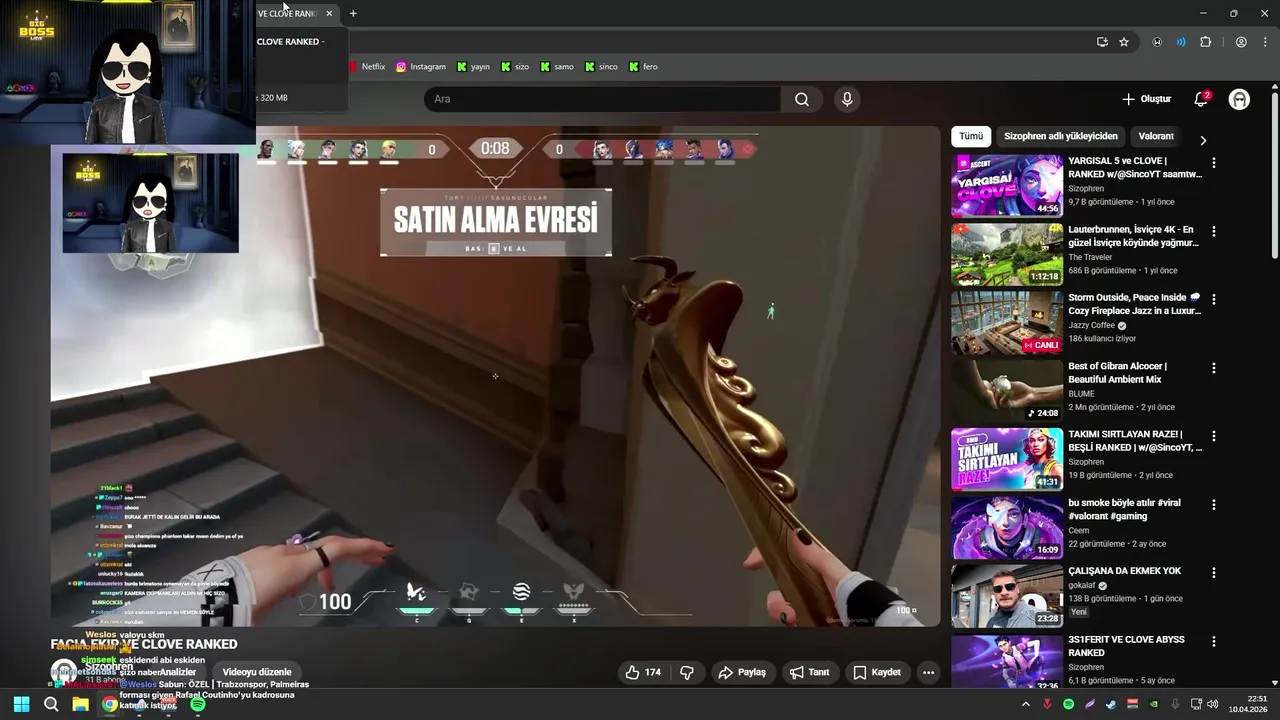Screen dimensions: 1280x720
Task: Open bu smoke böyle atılır thumbnail
Action: (1006, 527)
